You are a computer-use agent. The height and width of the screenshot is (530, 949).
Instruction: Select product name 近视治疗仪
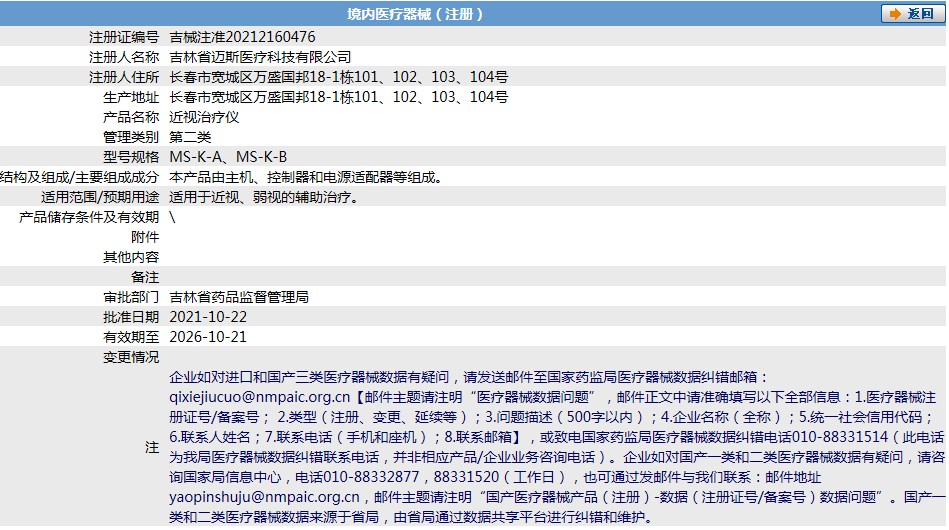click(204, 117)
